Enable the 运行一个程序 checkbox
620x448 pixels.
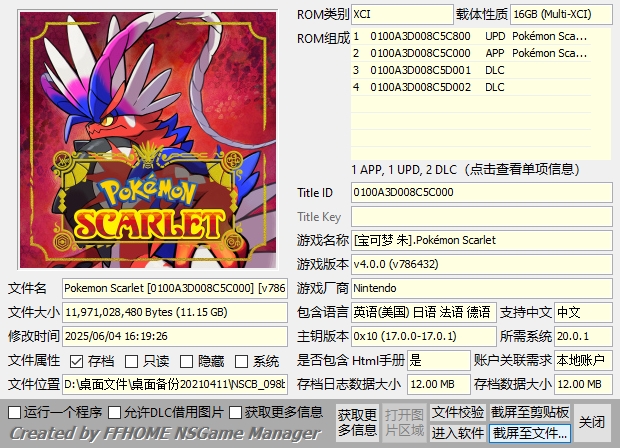14,412
